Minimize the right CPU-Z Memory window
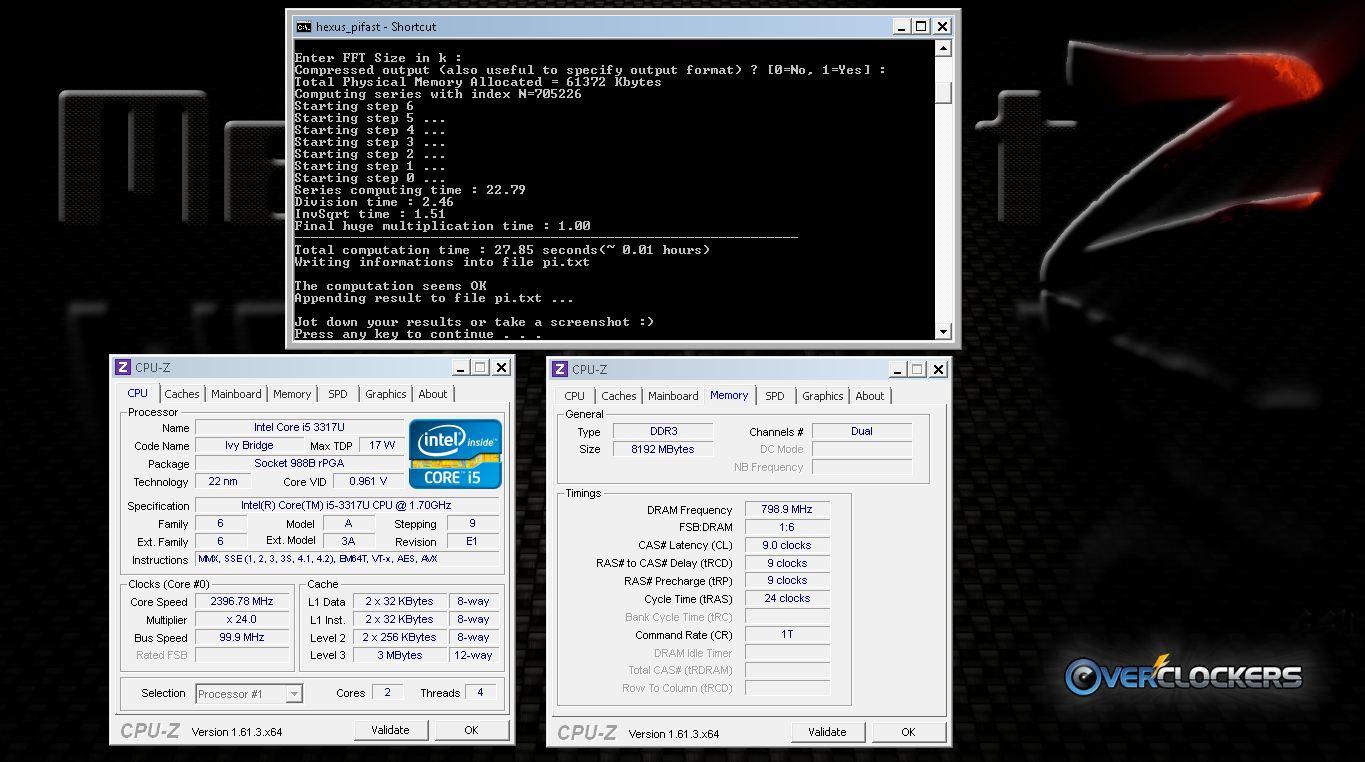The height and width of the screenshot is (762, 1365). [x=897, y=369]
